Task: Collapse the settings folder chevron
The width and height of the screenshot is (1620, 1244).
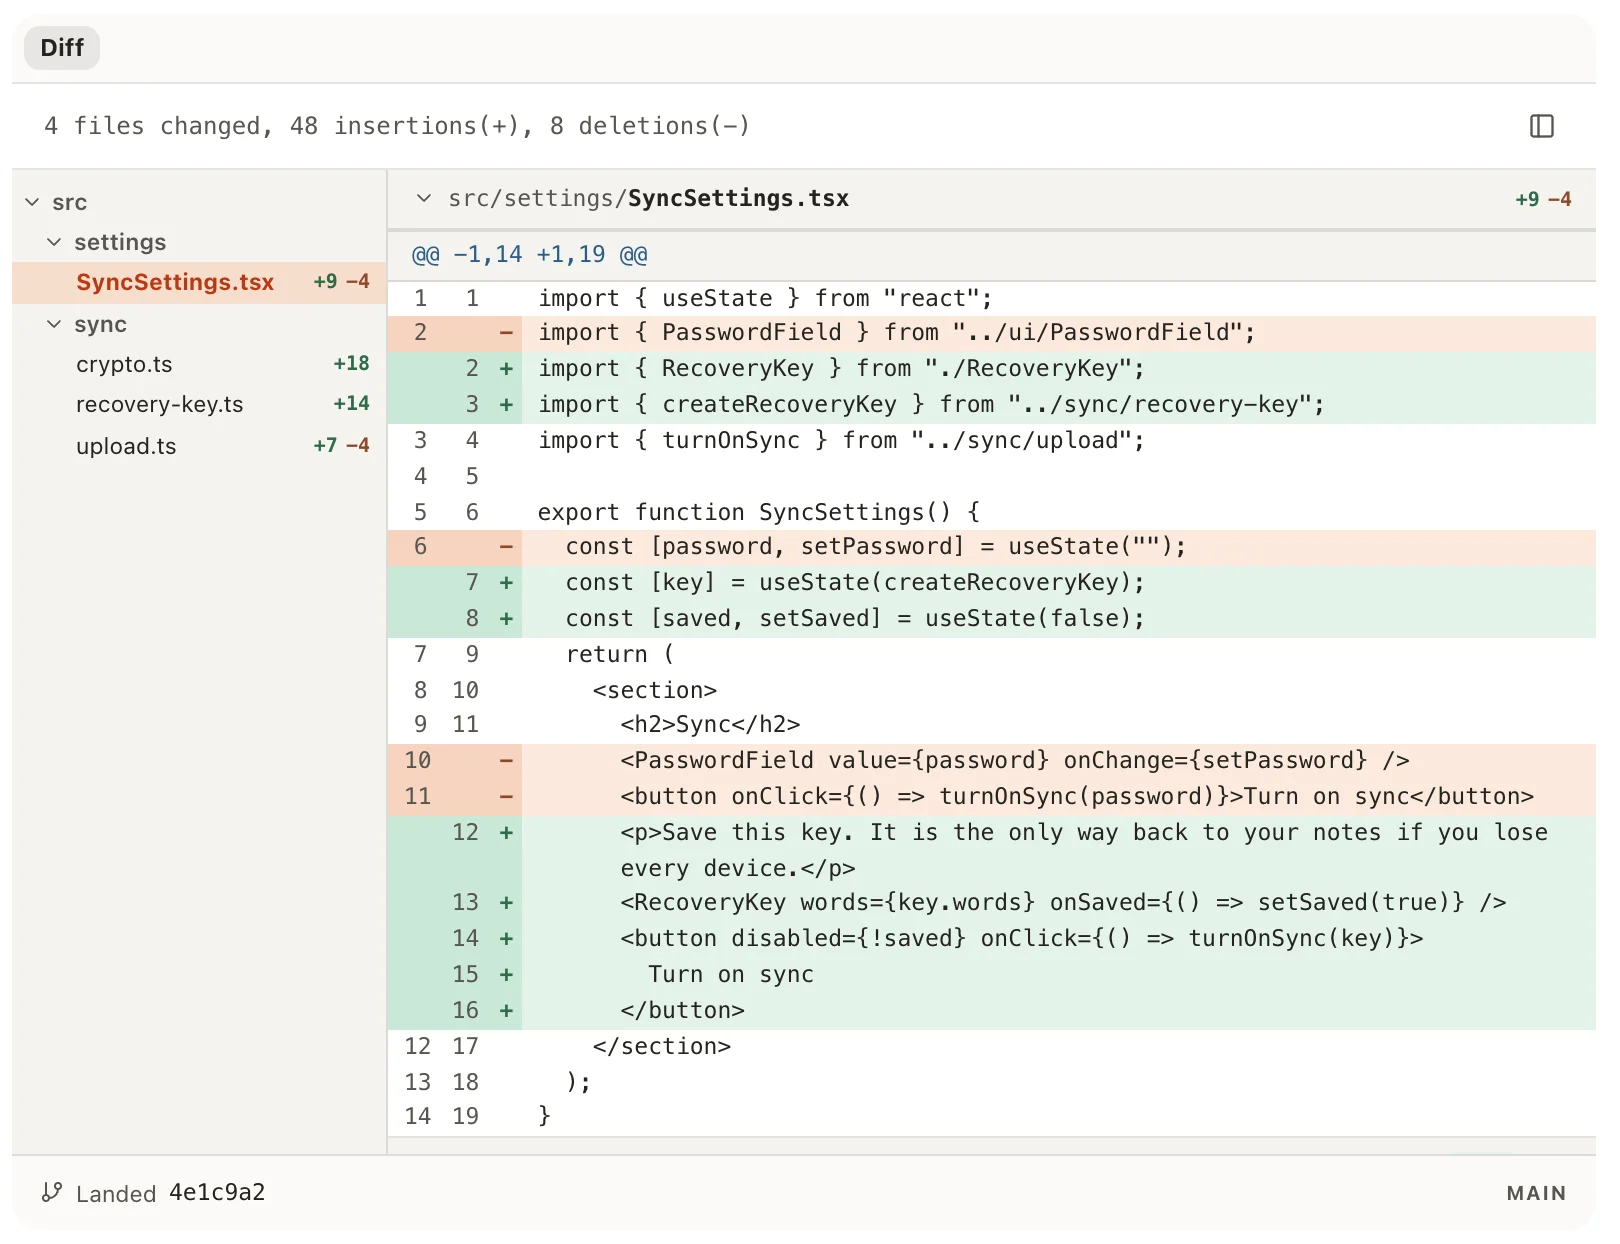Action: 54,242
